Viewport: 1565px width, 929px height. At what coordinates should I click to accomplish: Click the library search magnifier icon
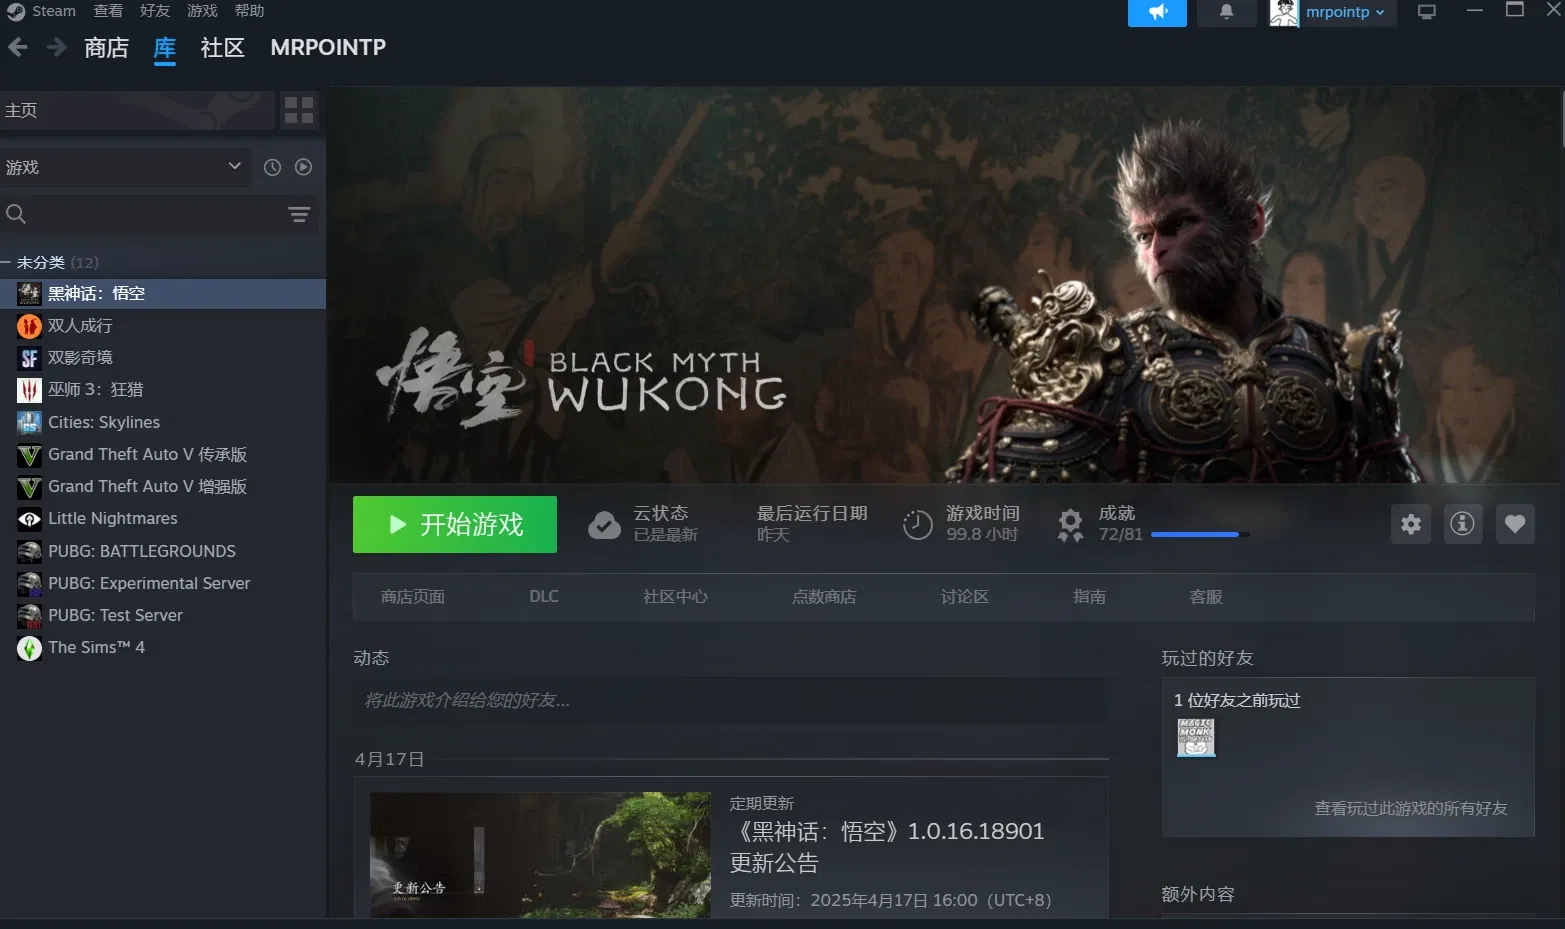[x=16, y=214]
